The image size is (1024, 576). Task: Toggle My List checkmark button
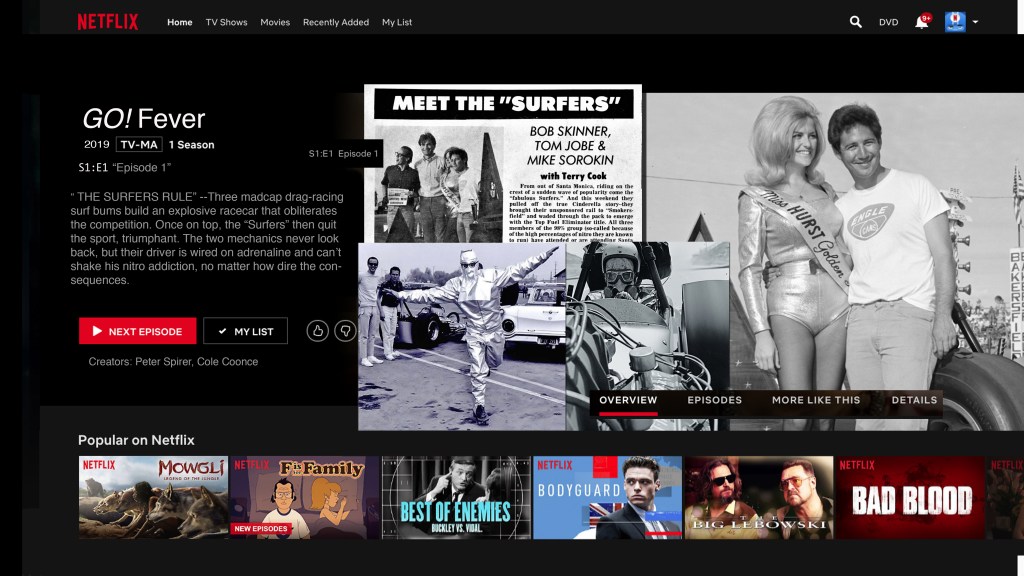[245, 331]
